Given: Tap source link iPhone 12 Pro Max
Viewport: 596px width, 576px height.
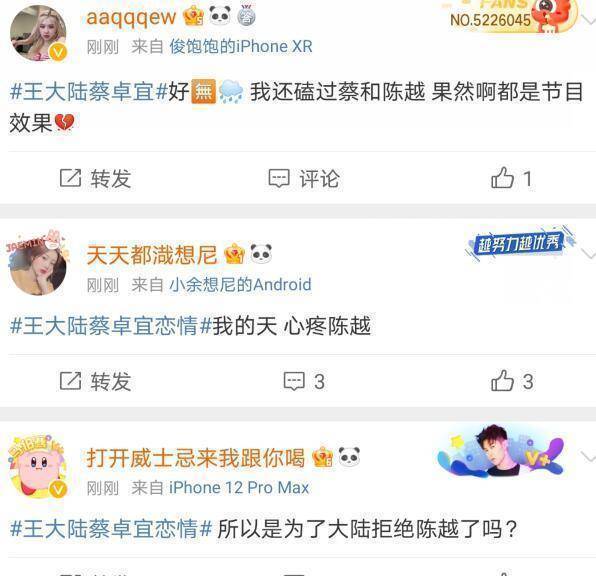Looking at the screenshot, I should [239, 488].
